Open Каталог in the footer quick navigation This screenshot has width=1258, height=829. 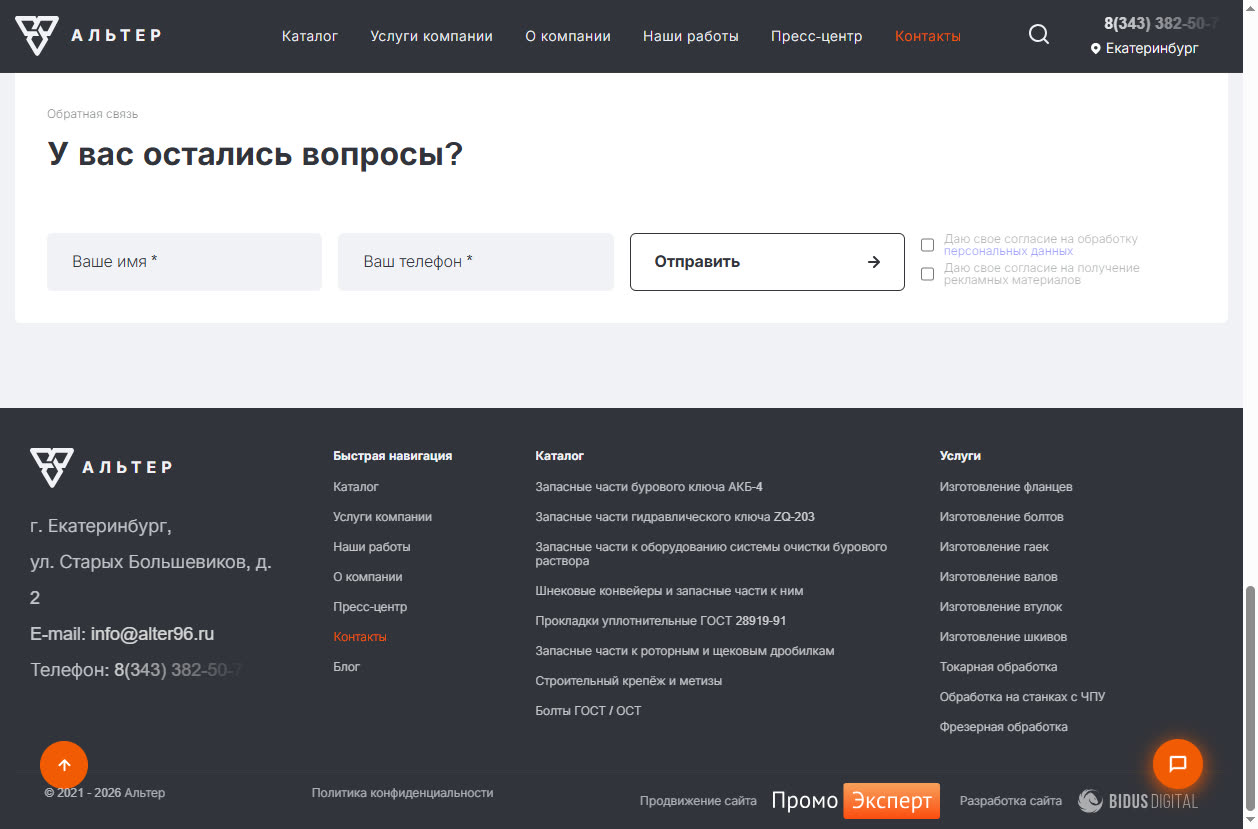[x=356, y=487]
